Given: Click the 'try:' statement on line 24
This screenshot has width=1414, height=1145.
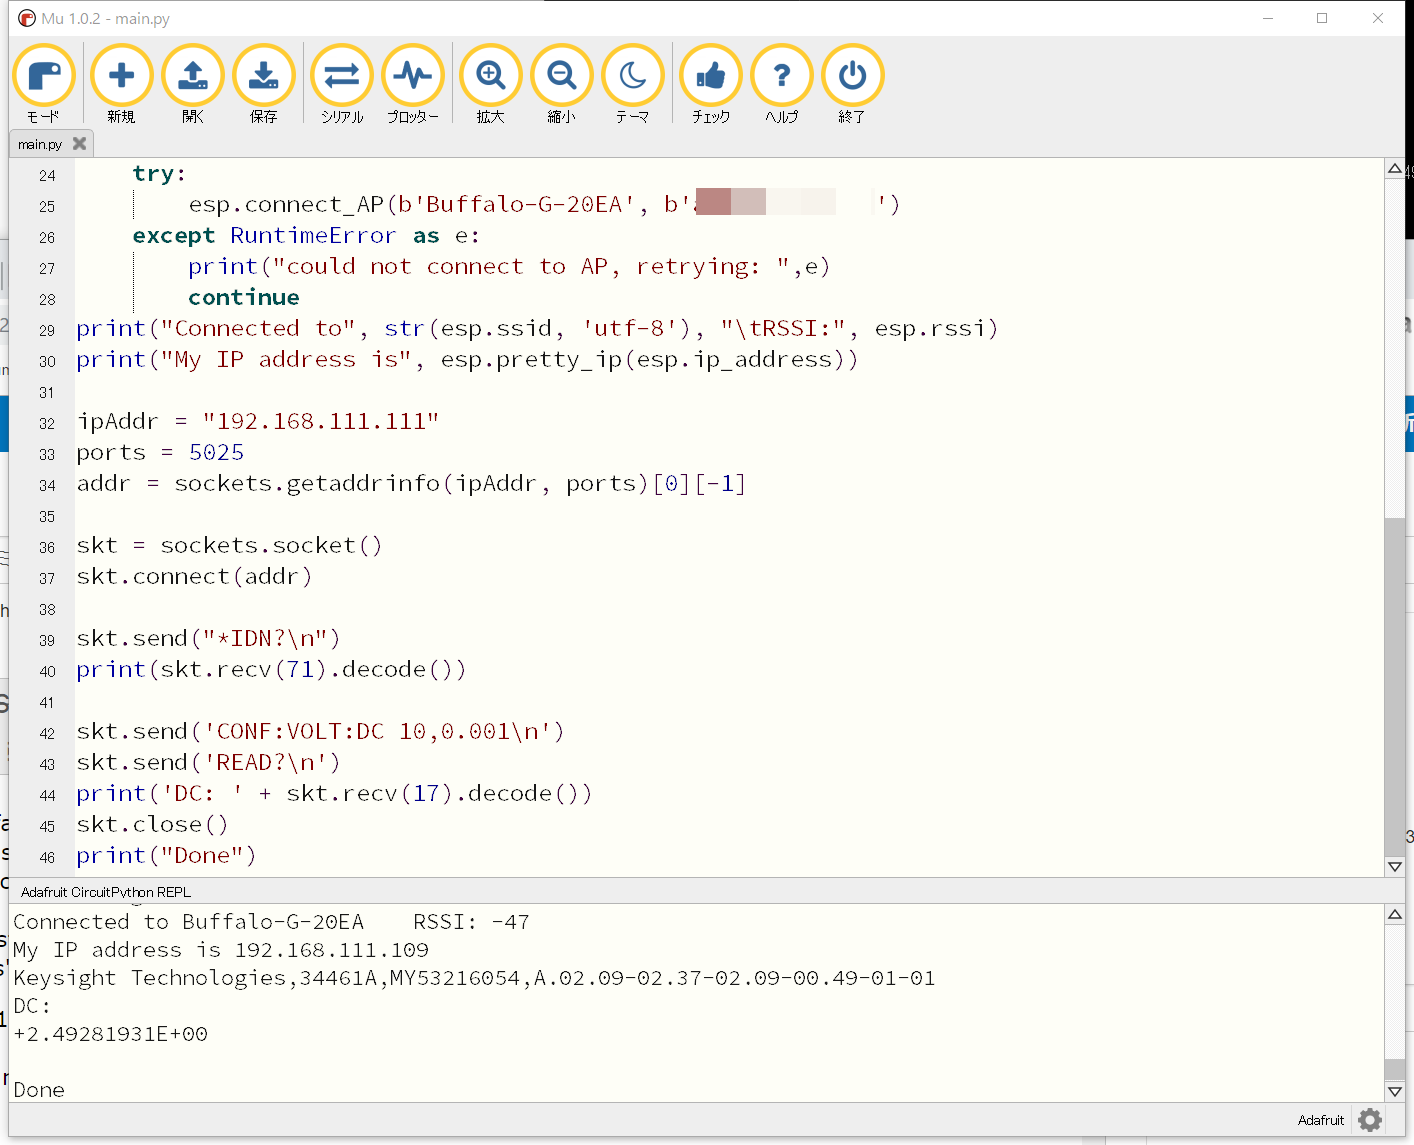Looking at the screenshot, I should 160,174.
